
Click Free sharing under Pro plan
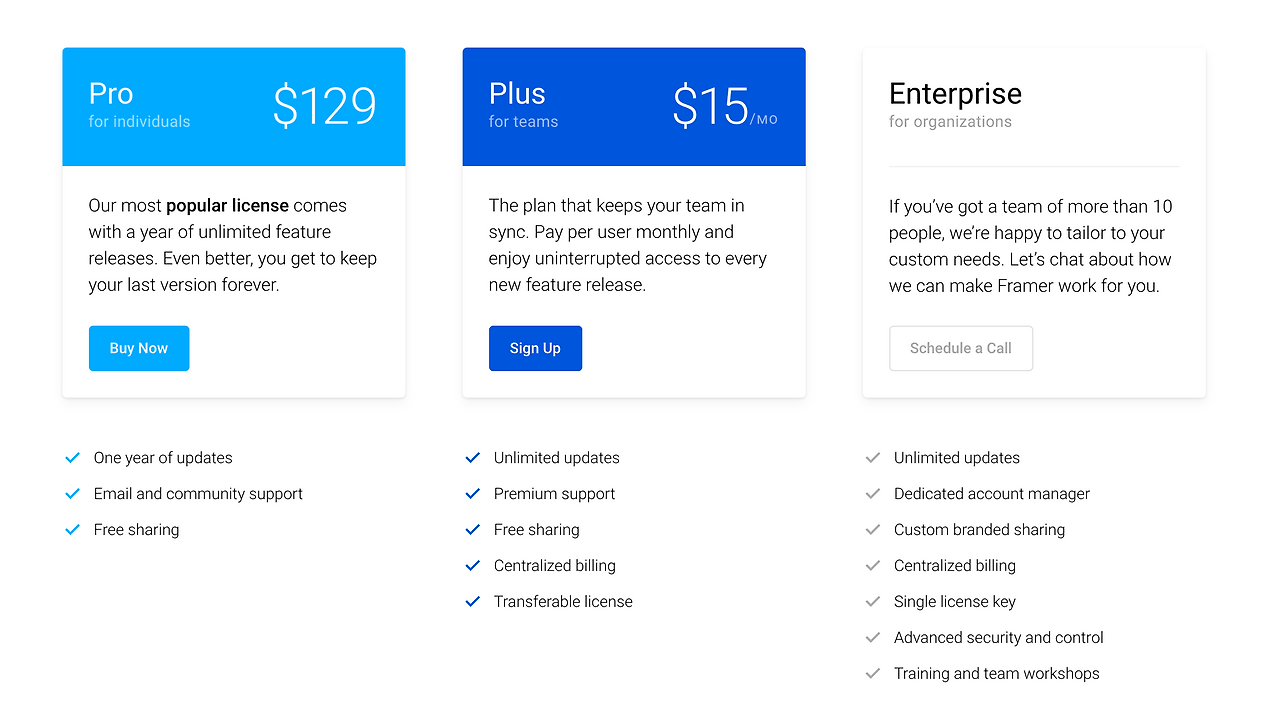(x=136, y=530)
